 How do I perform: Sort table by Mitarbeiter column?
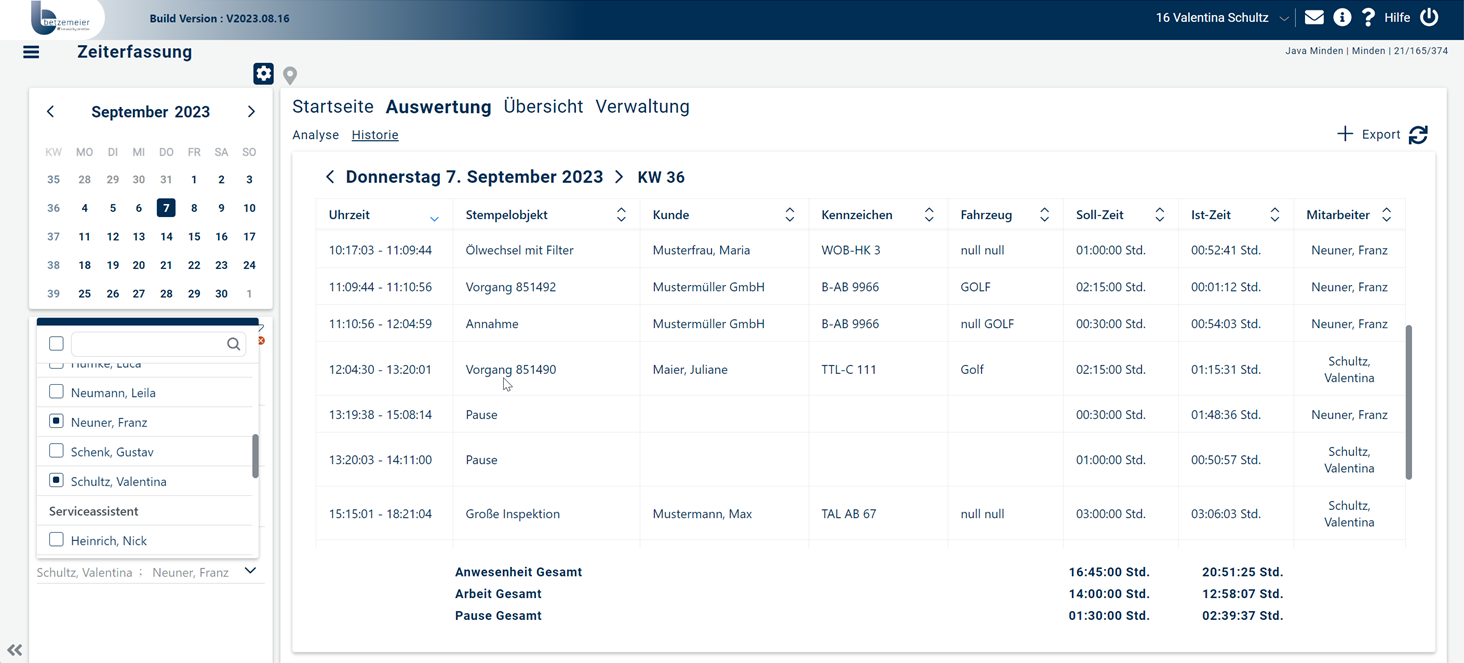1387,215
